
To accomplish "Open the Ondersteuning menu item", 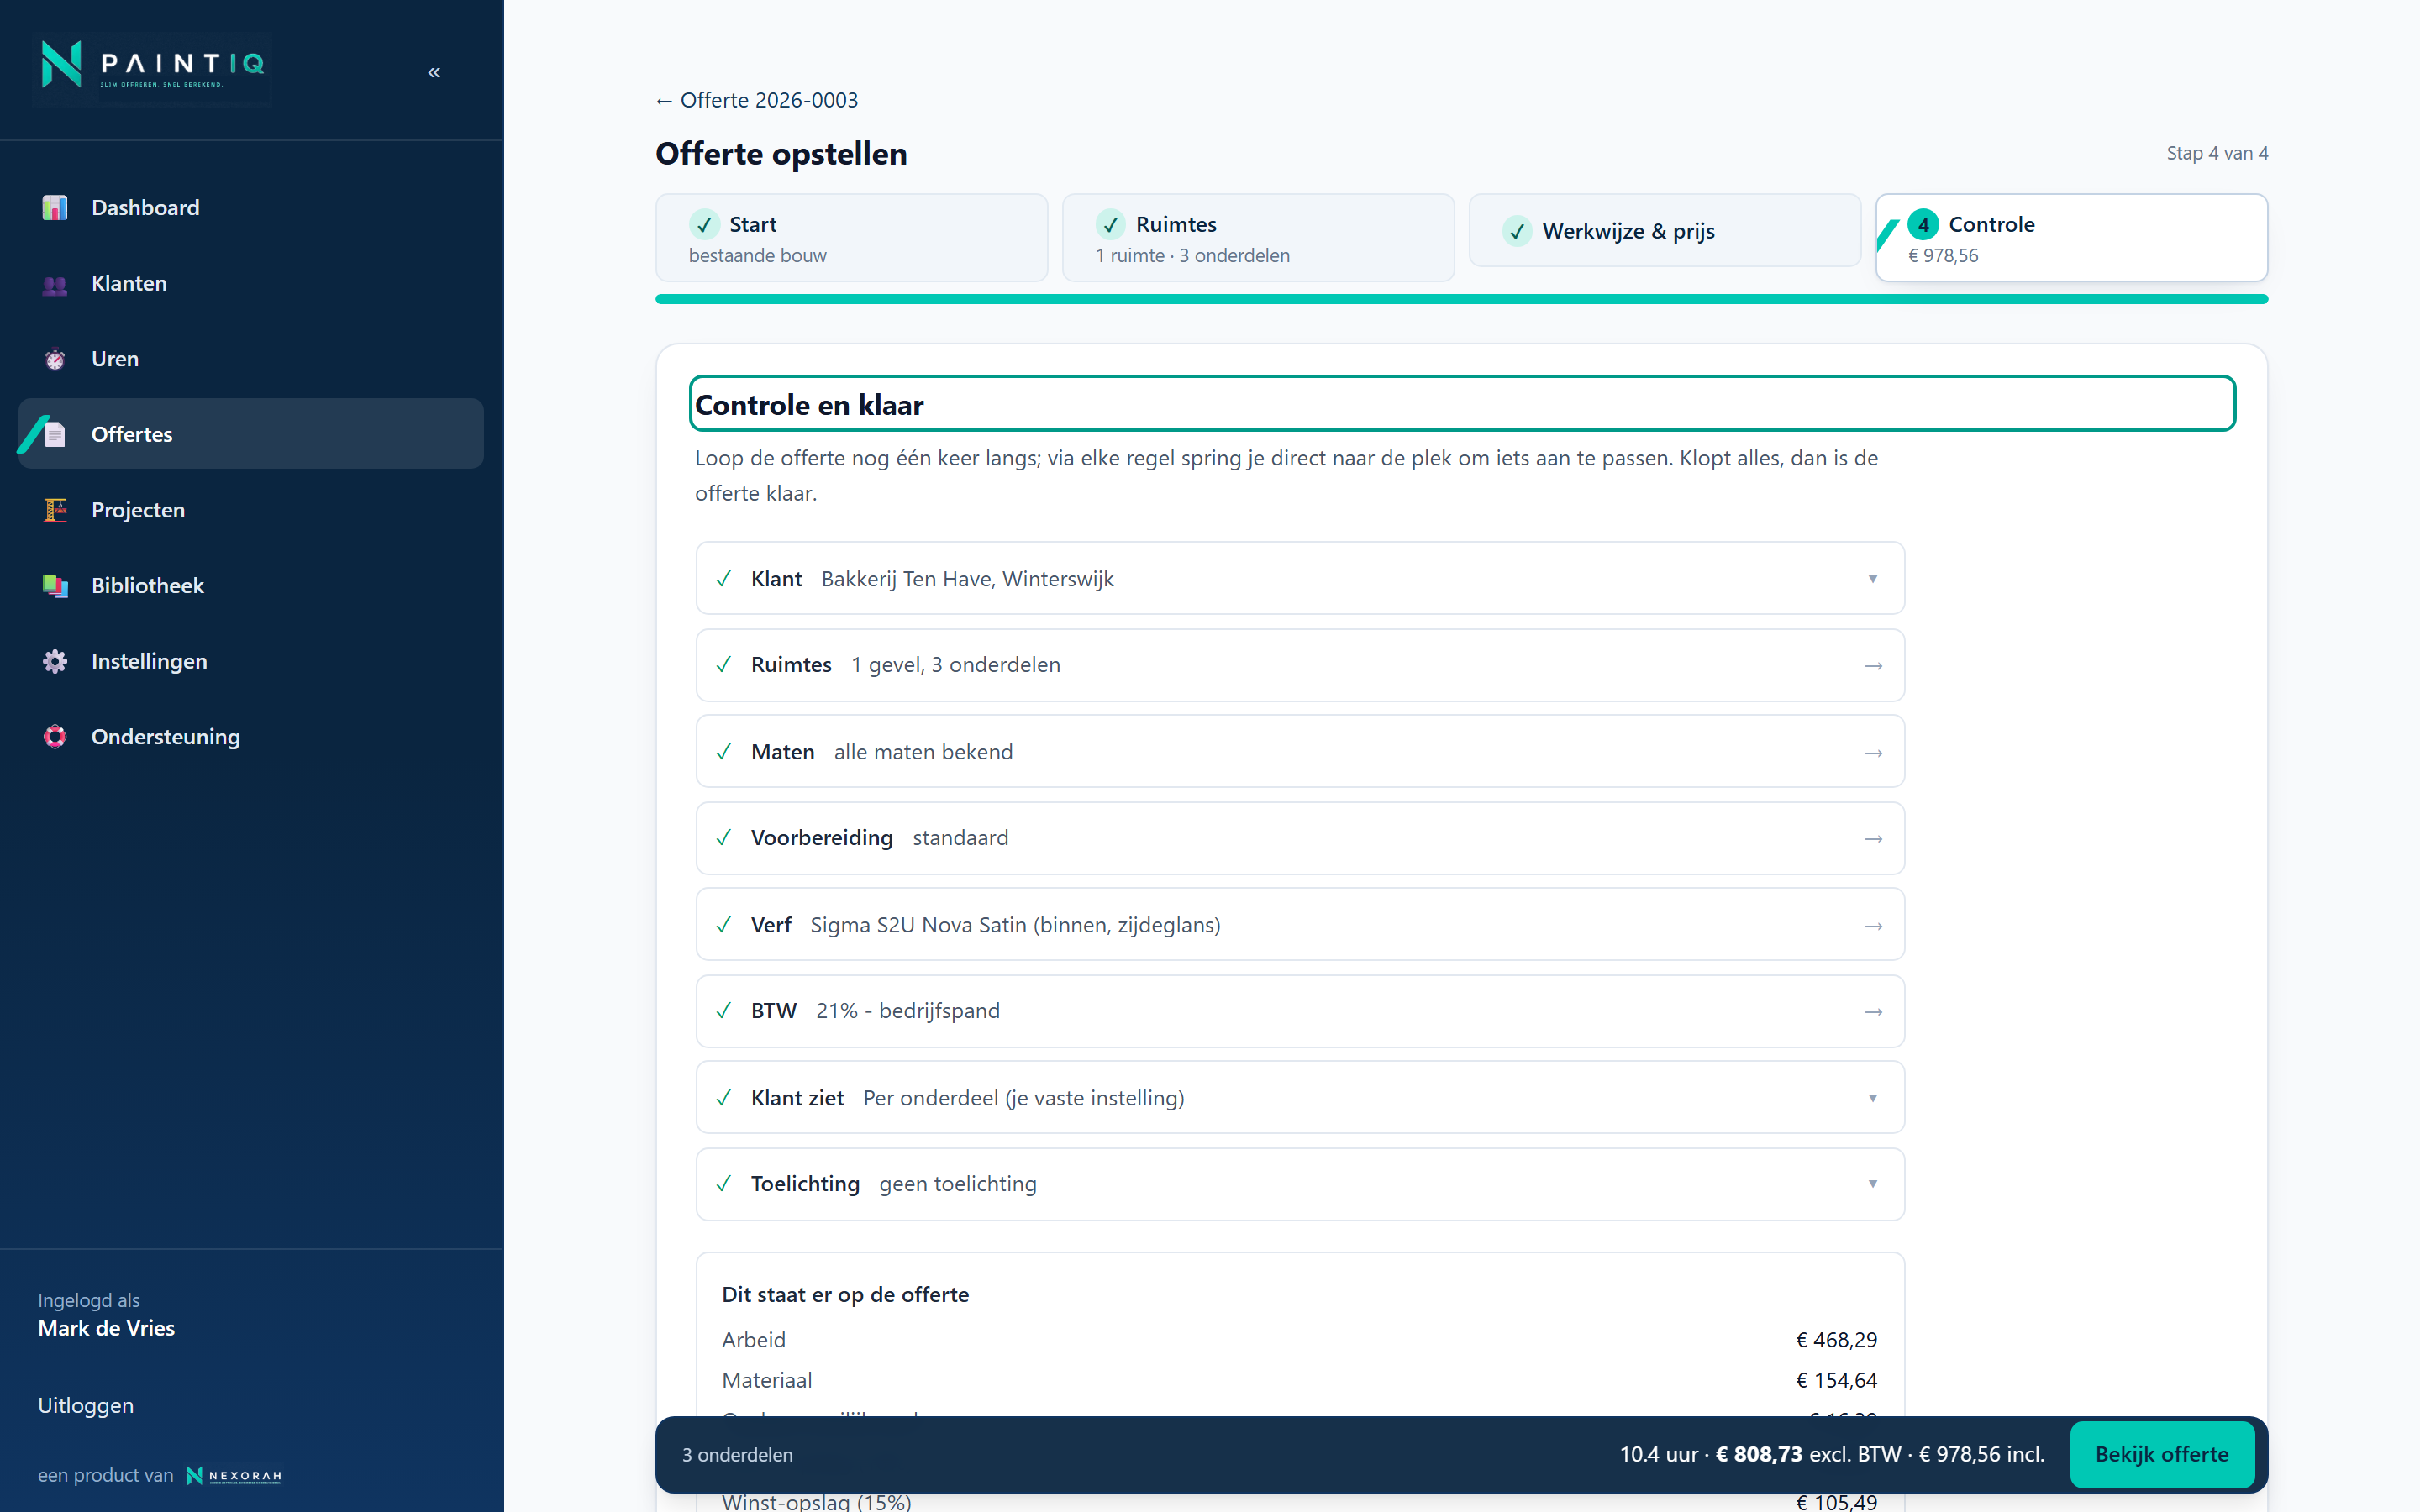I will (251, 737).
